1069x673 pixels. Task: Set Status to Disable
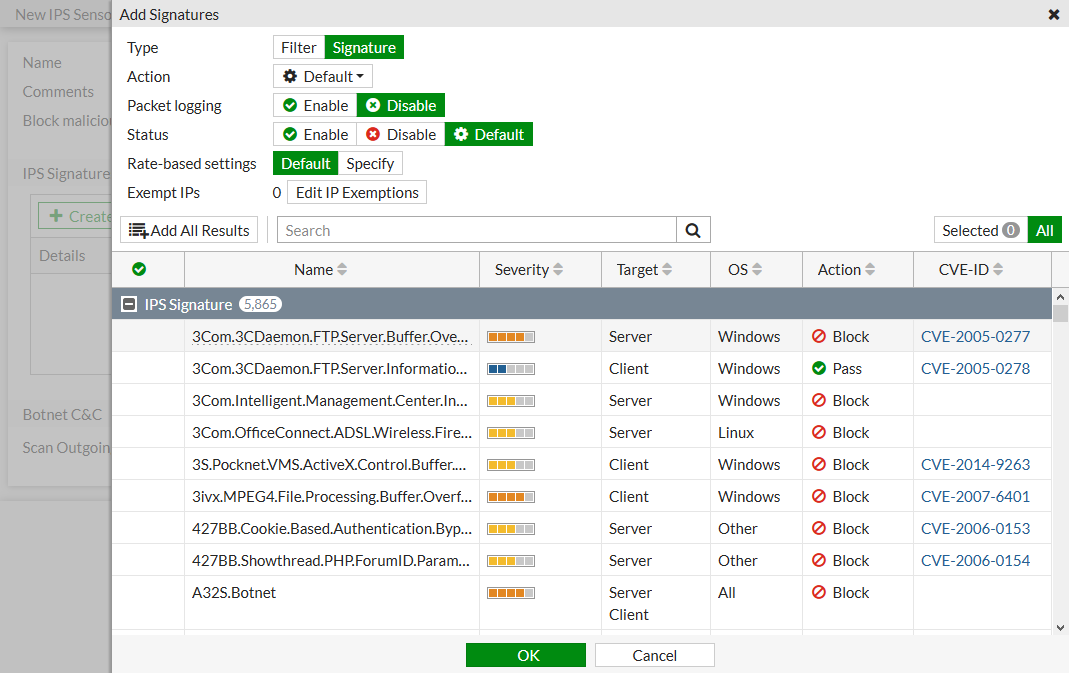[400, 134]
